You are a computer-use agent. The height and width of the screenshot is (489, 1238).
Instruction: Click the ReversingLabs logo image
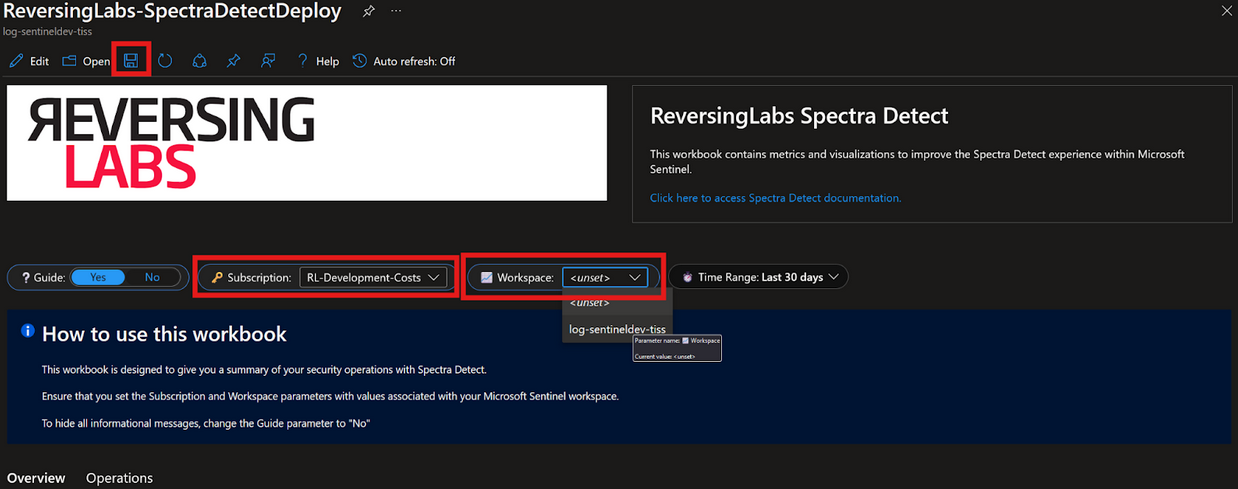click(x=307, y=143)
